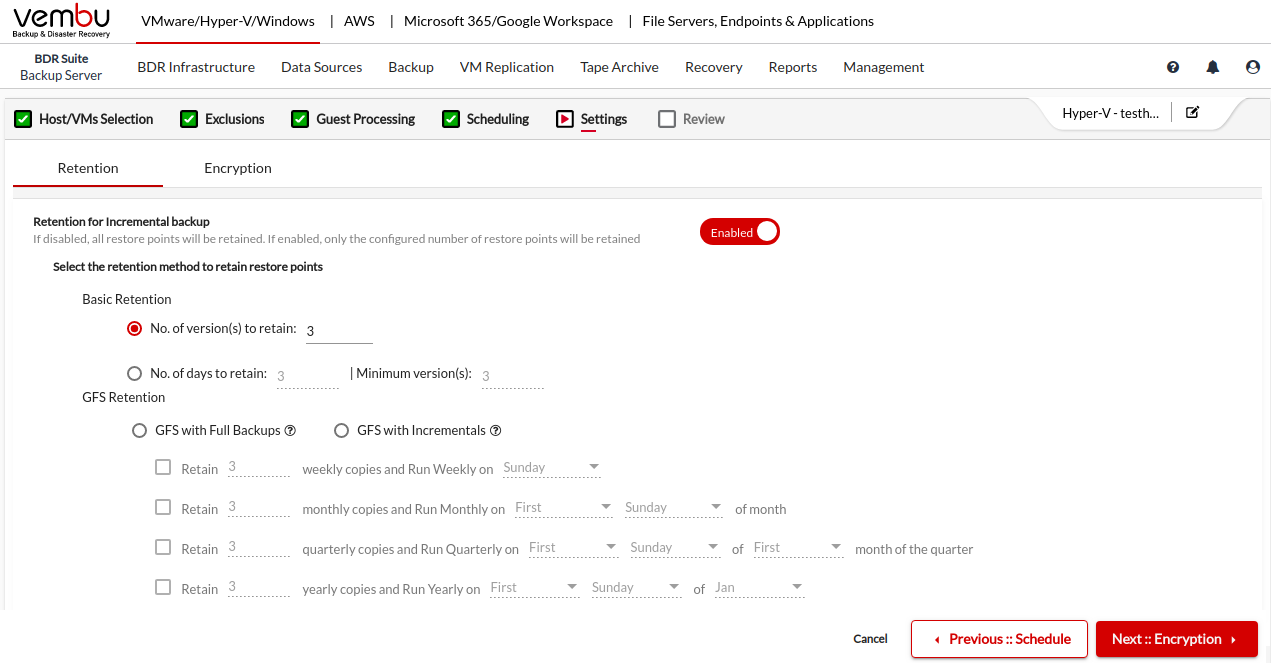Image resolution: width=1271 pixels, height=663 pixels.
Task: Select No. of days to retain radio
Action: [x=135, y=373]
